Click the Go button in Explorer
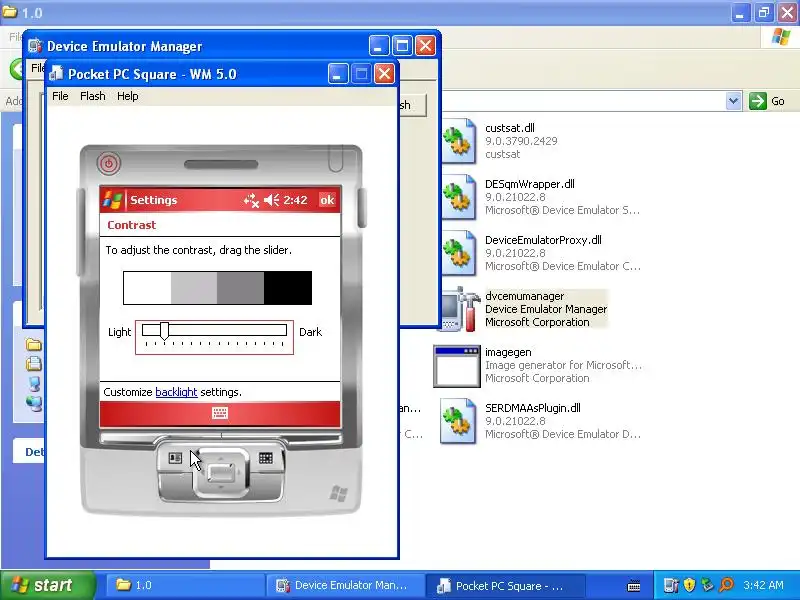 click(767, 101)
